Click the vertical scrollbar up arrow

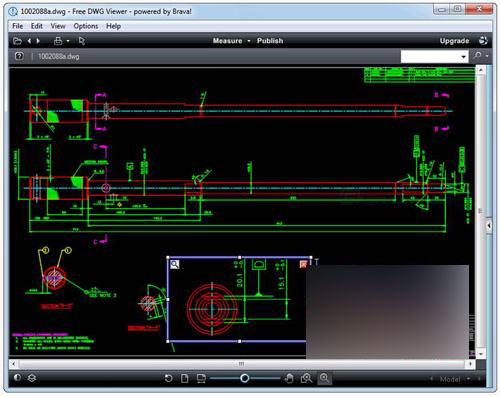(481, 70)
